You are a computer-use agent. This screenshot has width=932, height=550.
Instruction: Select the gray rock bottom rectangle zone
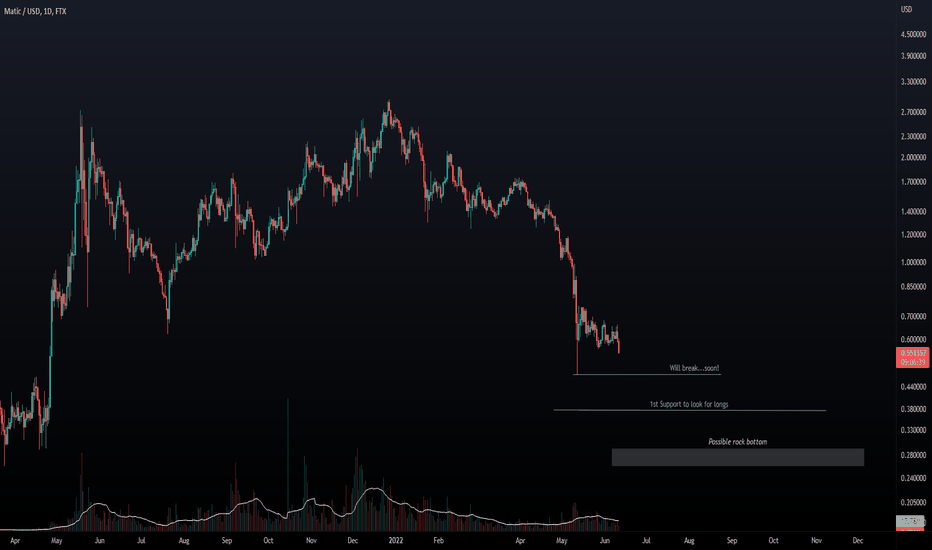pyautogui.click(x=738, y=457)
